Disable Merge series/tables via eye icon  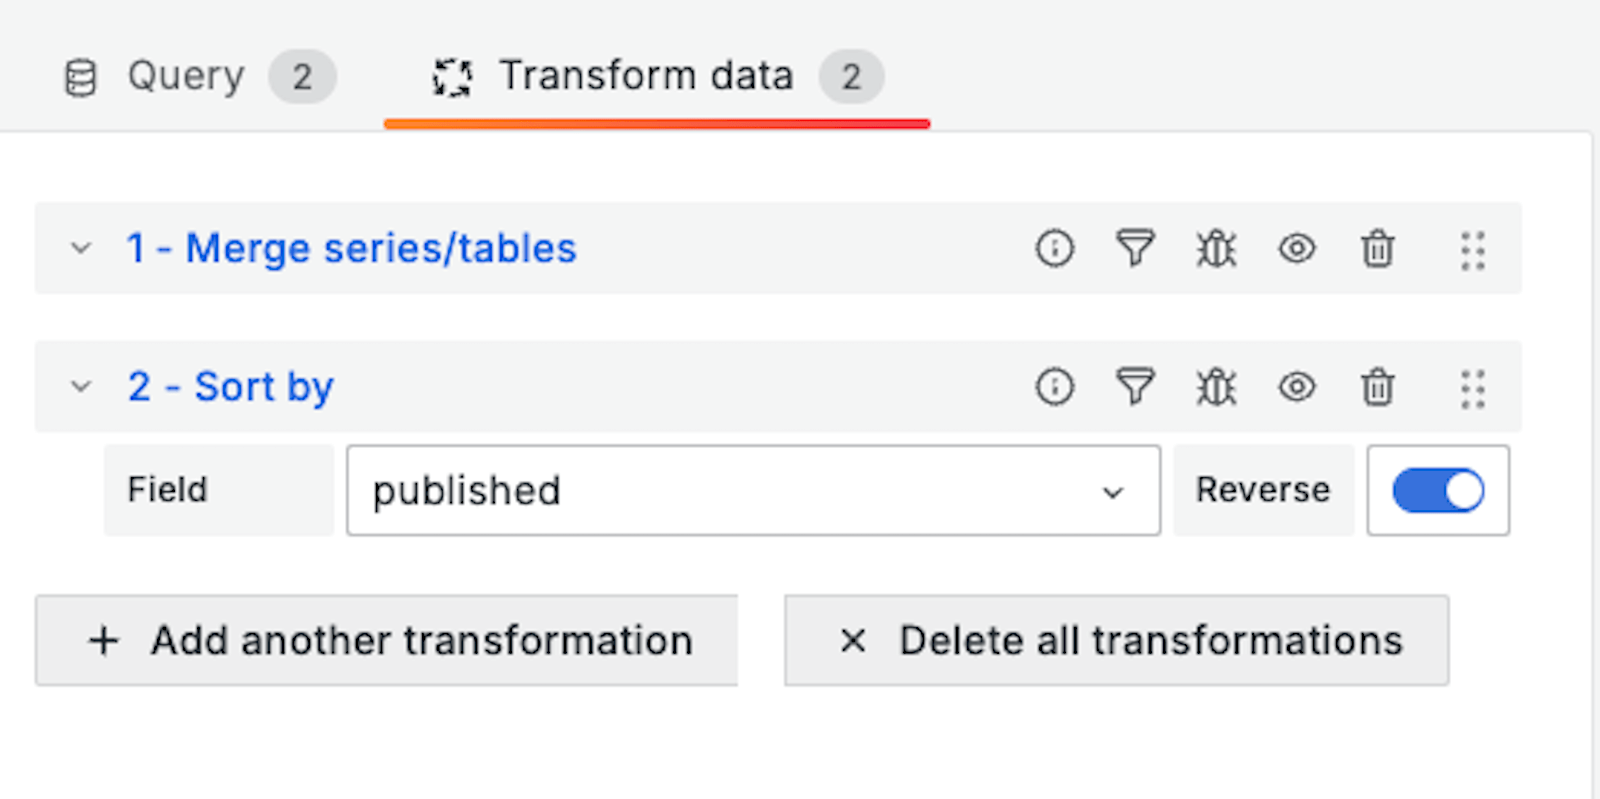coord(1297,248)
